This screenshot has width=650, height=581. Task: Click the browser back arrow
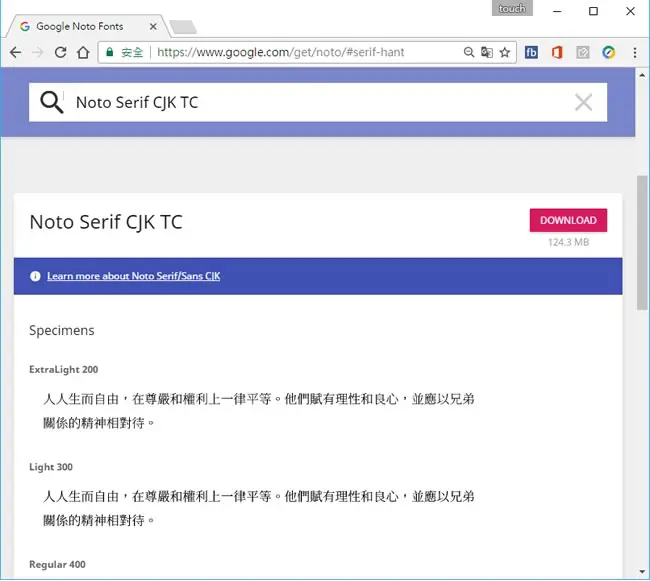click(x=16, y=52)
